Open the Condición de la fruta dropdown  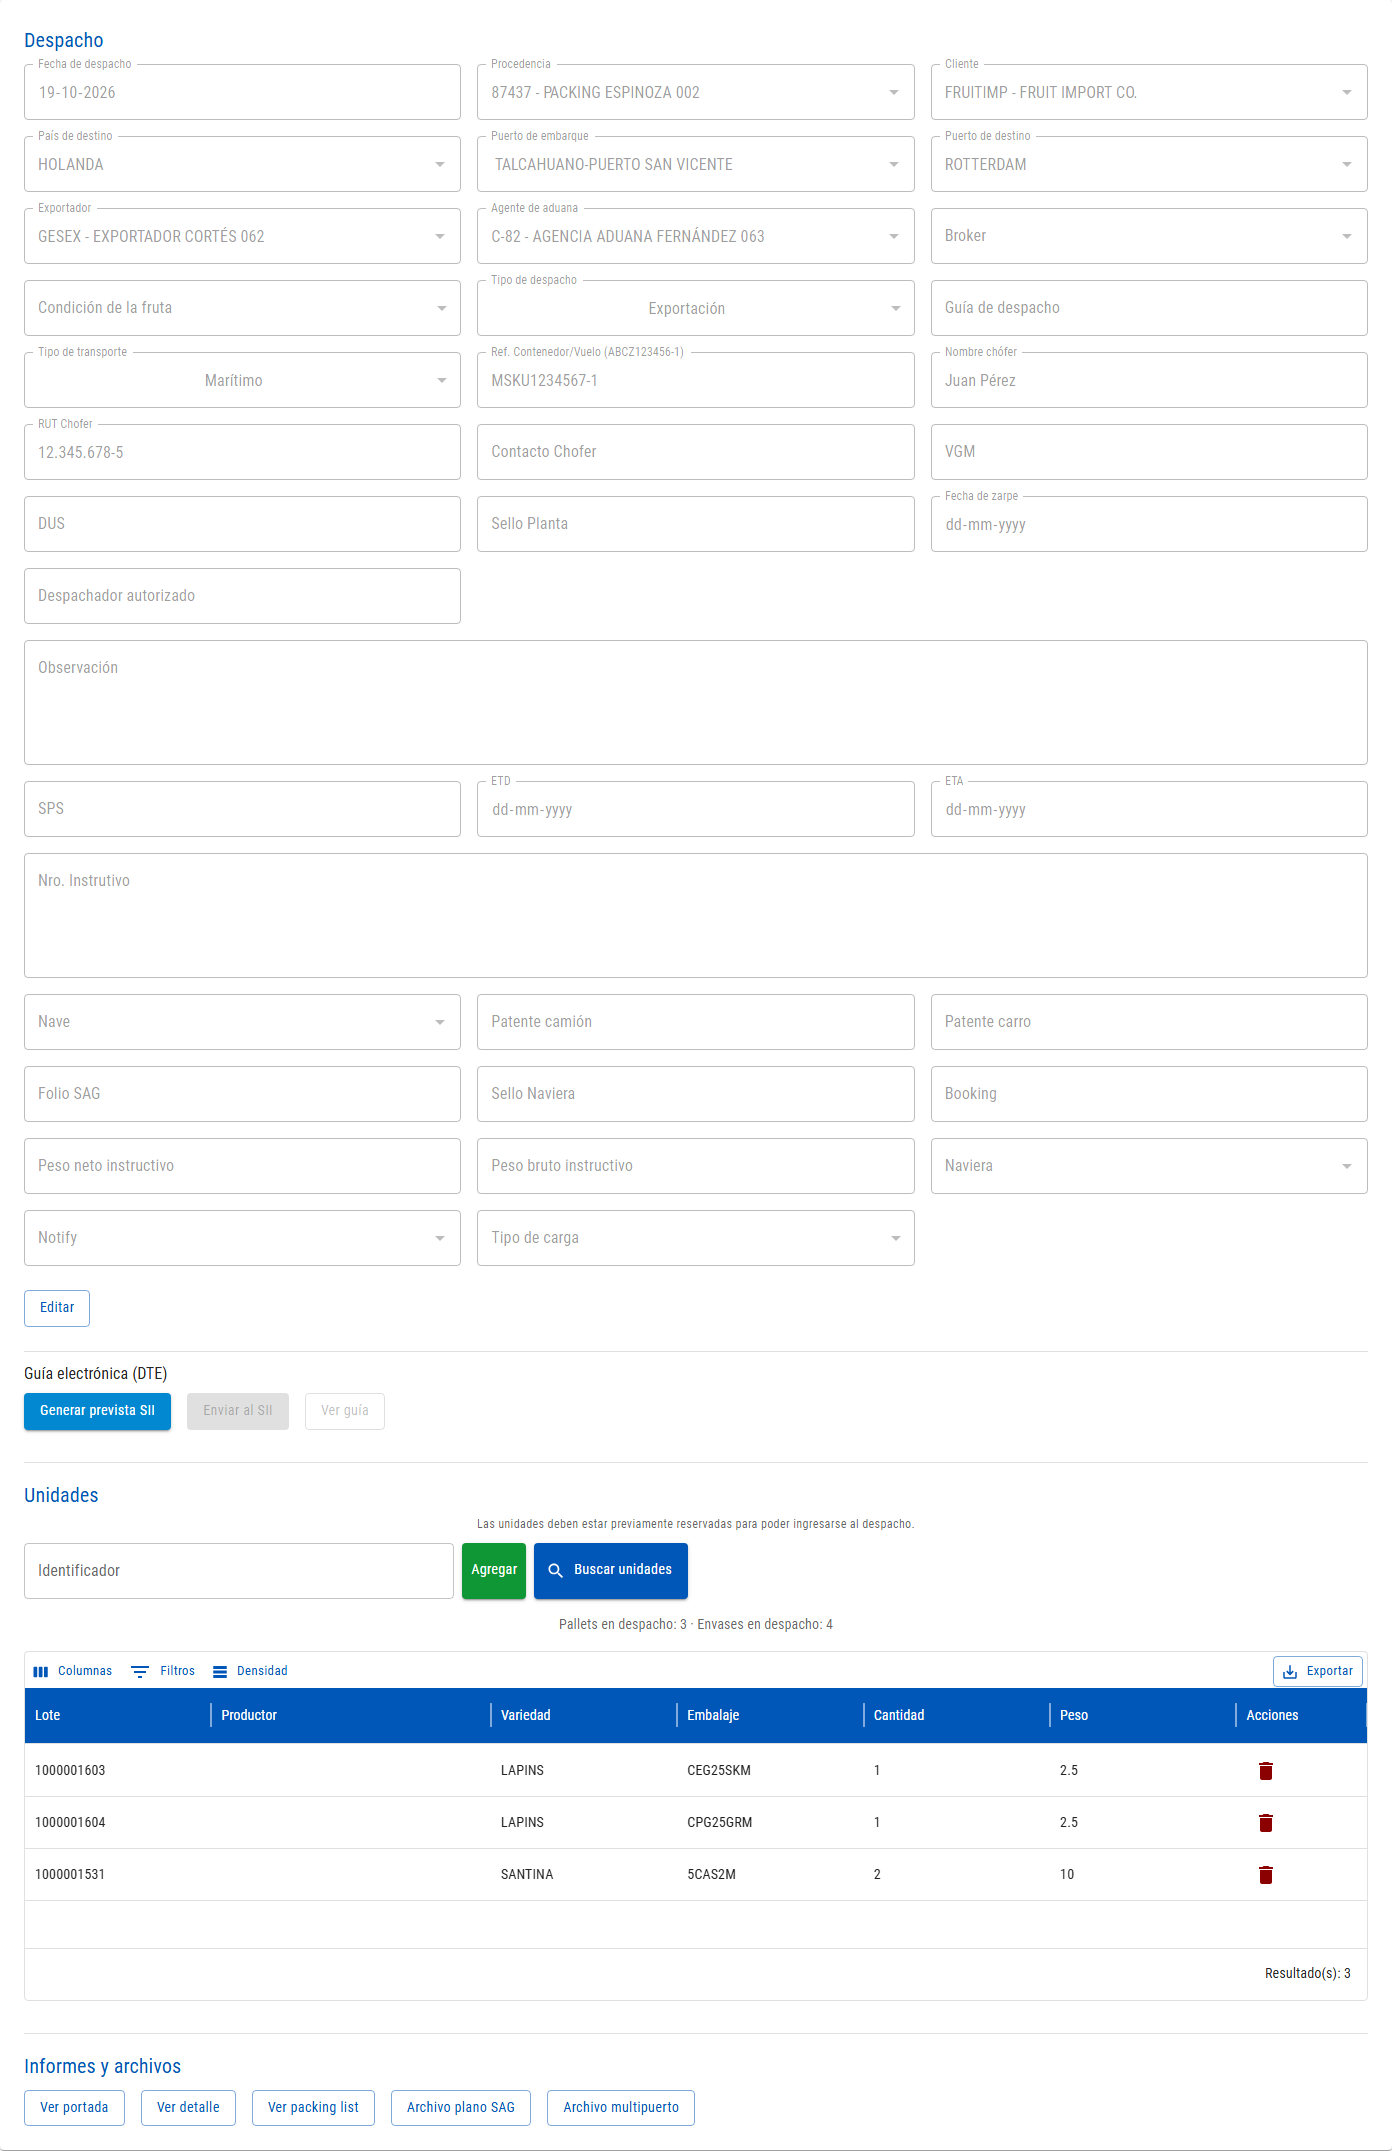[242, 308]
